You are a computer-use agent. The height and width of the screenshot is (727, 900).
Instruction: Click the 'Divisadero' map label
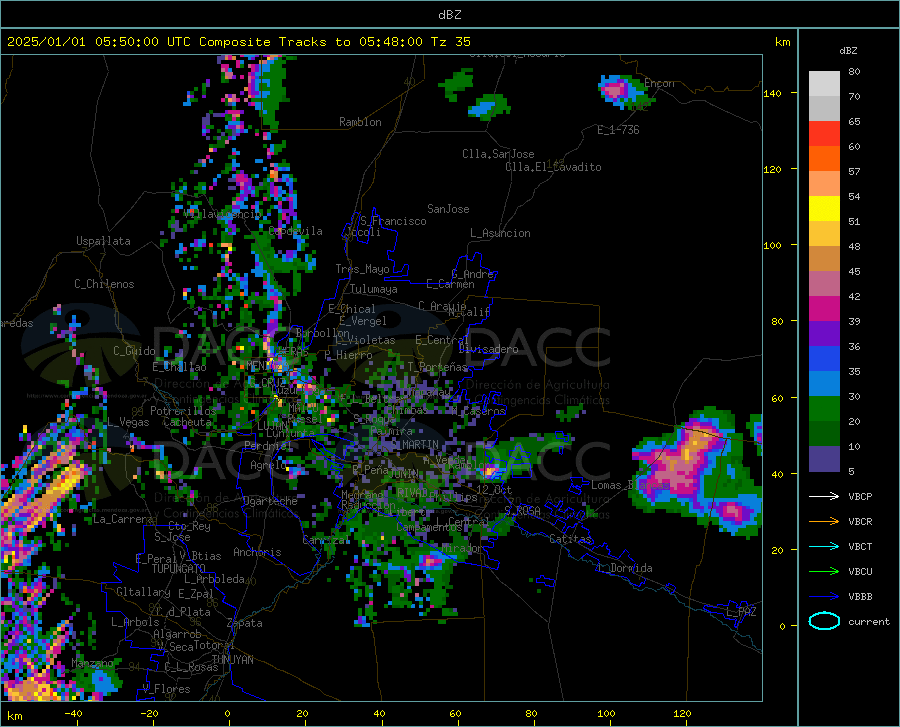pos(488,349)
